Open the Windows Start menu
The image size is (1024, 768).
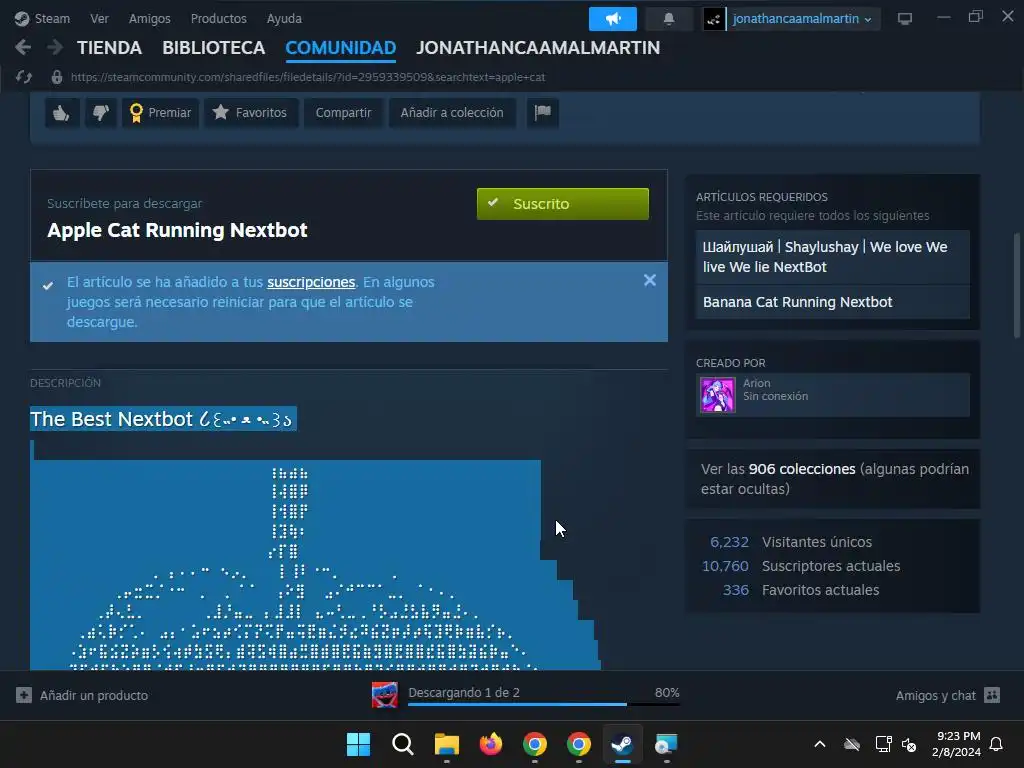[x=358, y=744]
